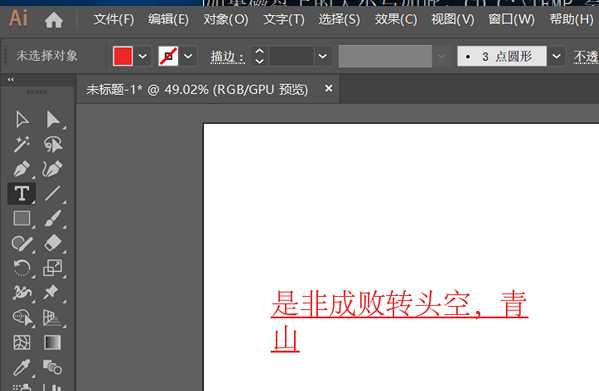Click the variable width profile box
This screenshot has height=391, width=599.
[385, 57]
